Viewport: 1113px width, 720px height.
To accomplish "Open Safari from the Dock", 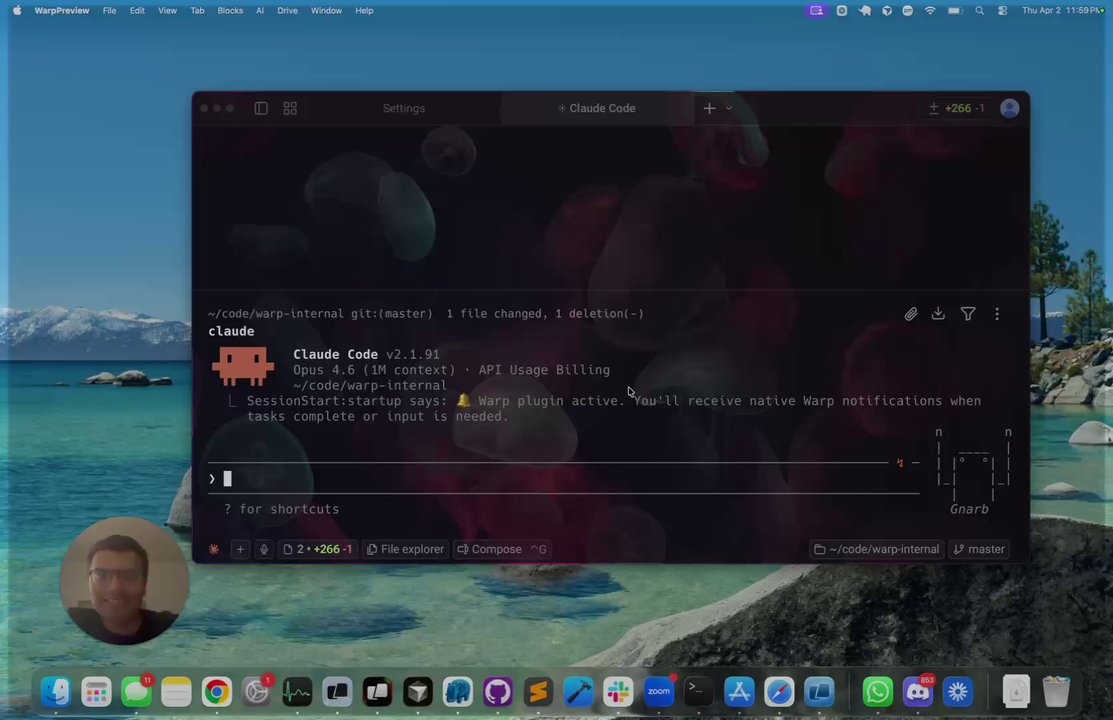I will 779,691.
